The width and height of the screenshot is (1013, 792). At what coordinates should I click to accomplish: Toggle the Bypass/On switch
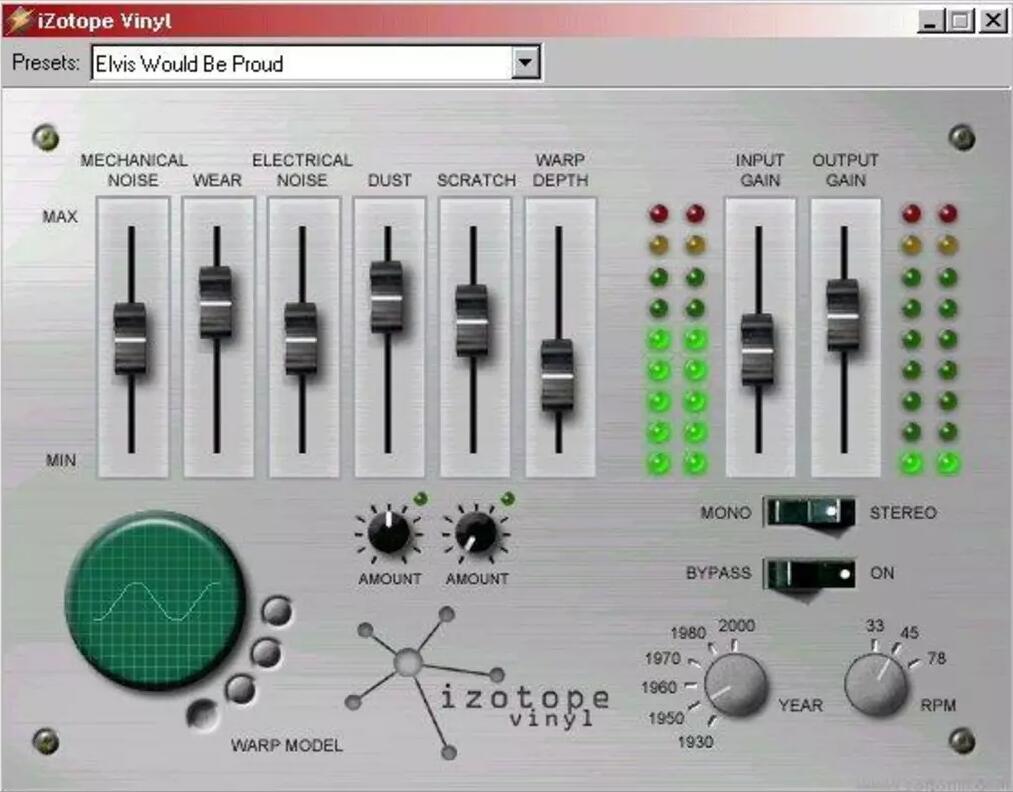pos(809,574)
